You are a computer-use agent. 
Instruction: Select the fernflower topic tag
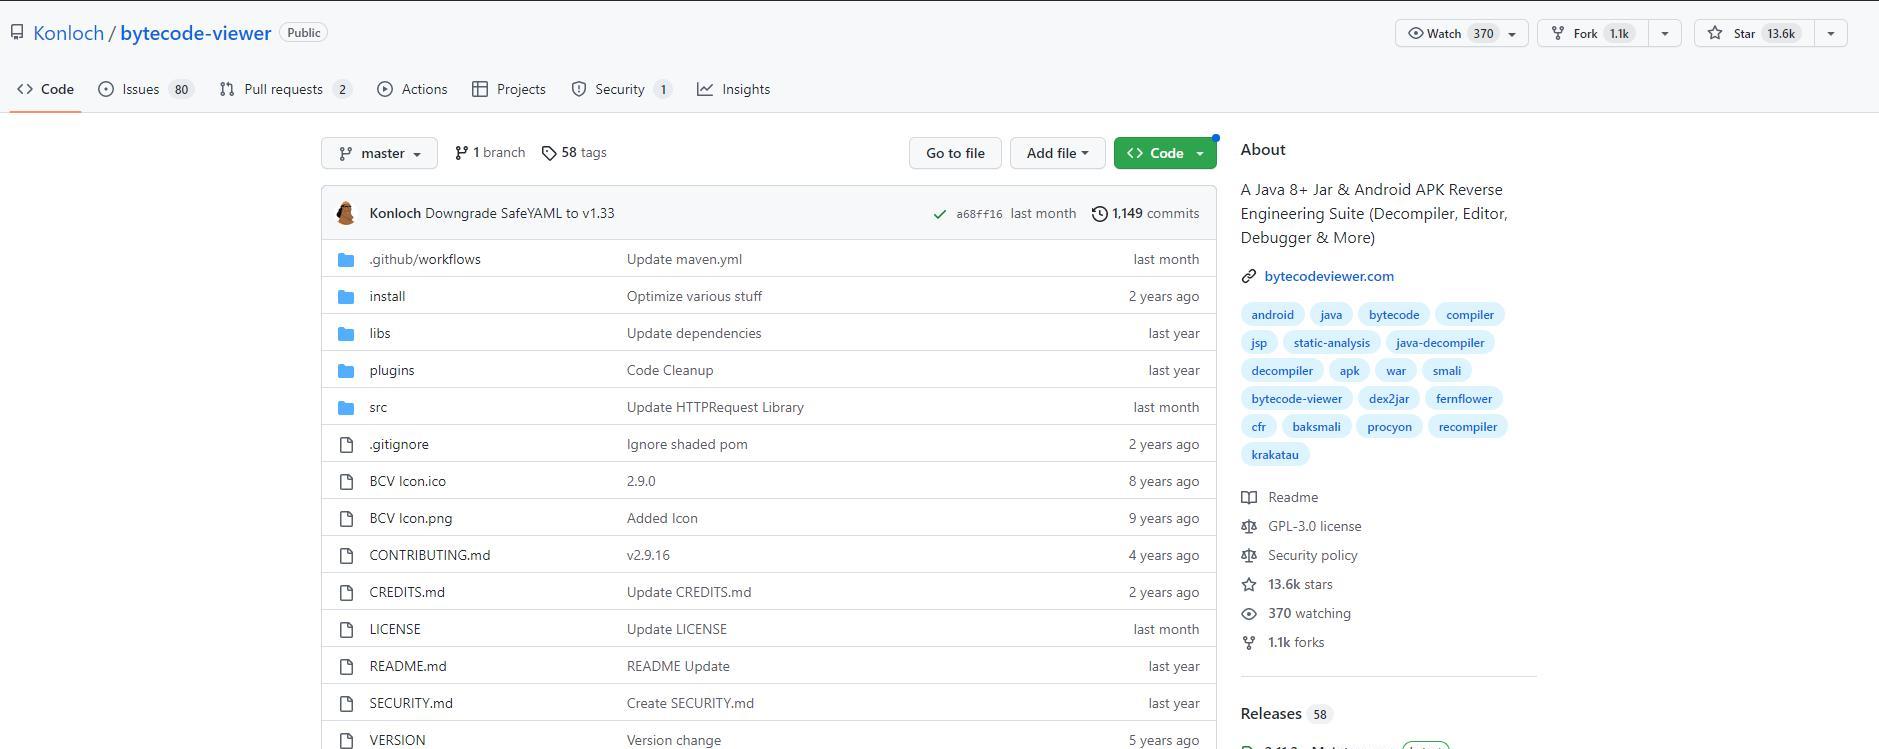[x=1464, y=399]
